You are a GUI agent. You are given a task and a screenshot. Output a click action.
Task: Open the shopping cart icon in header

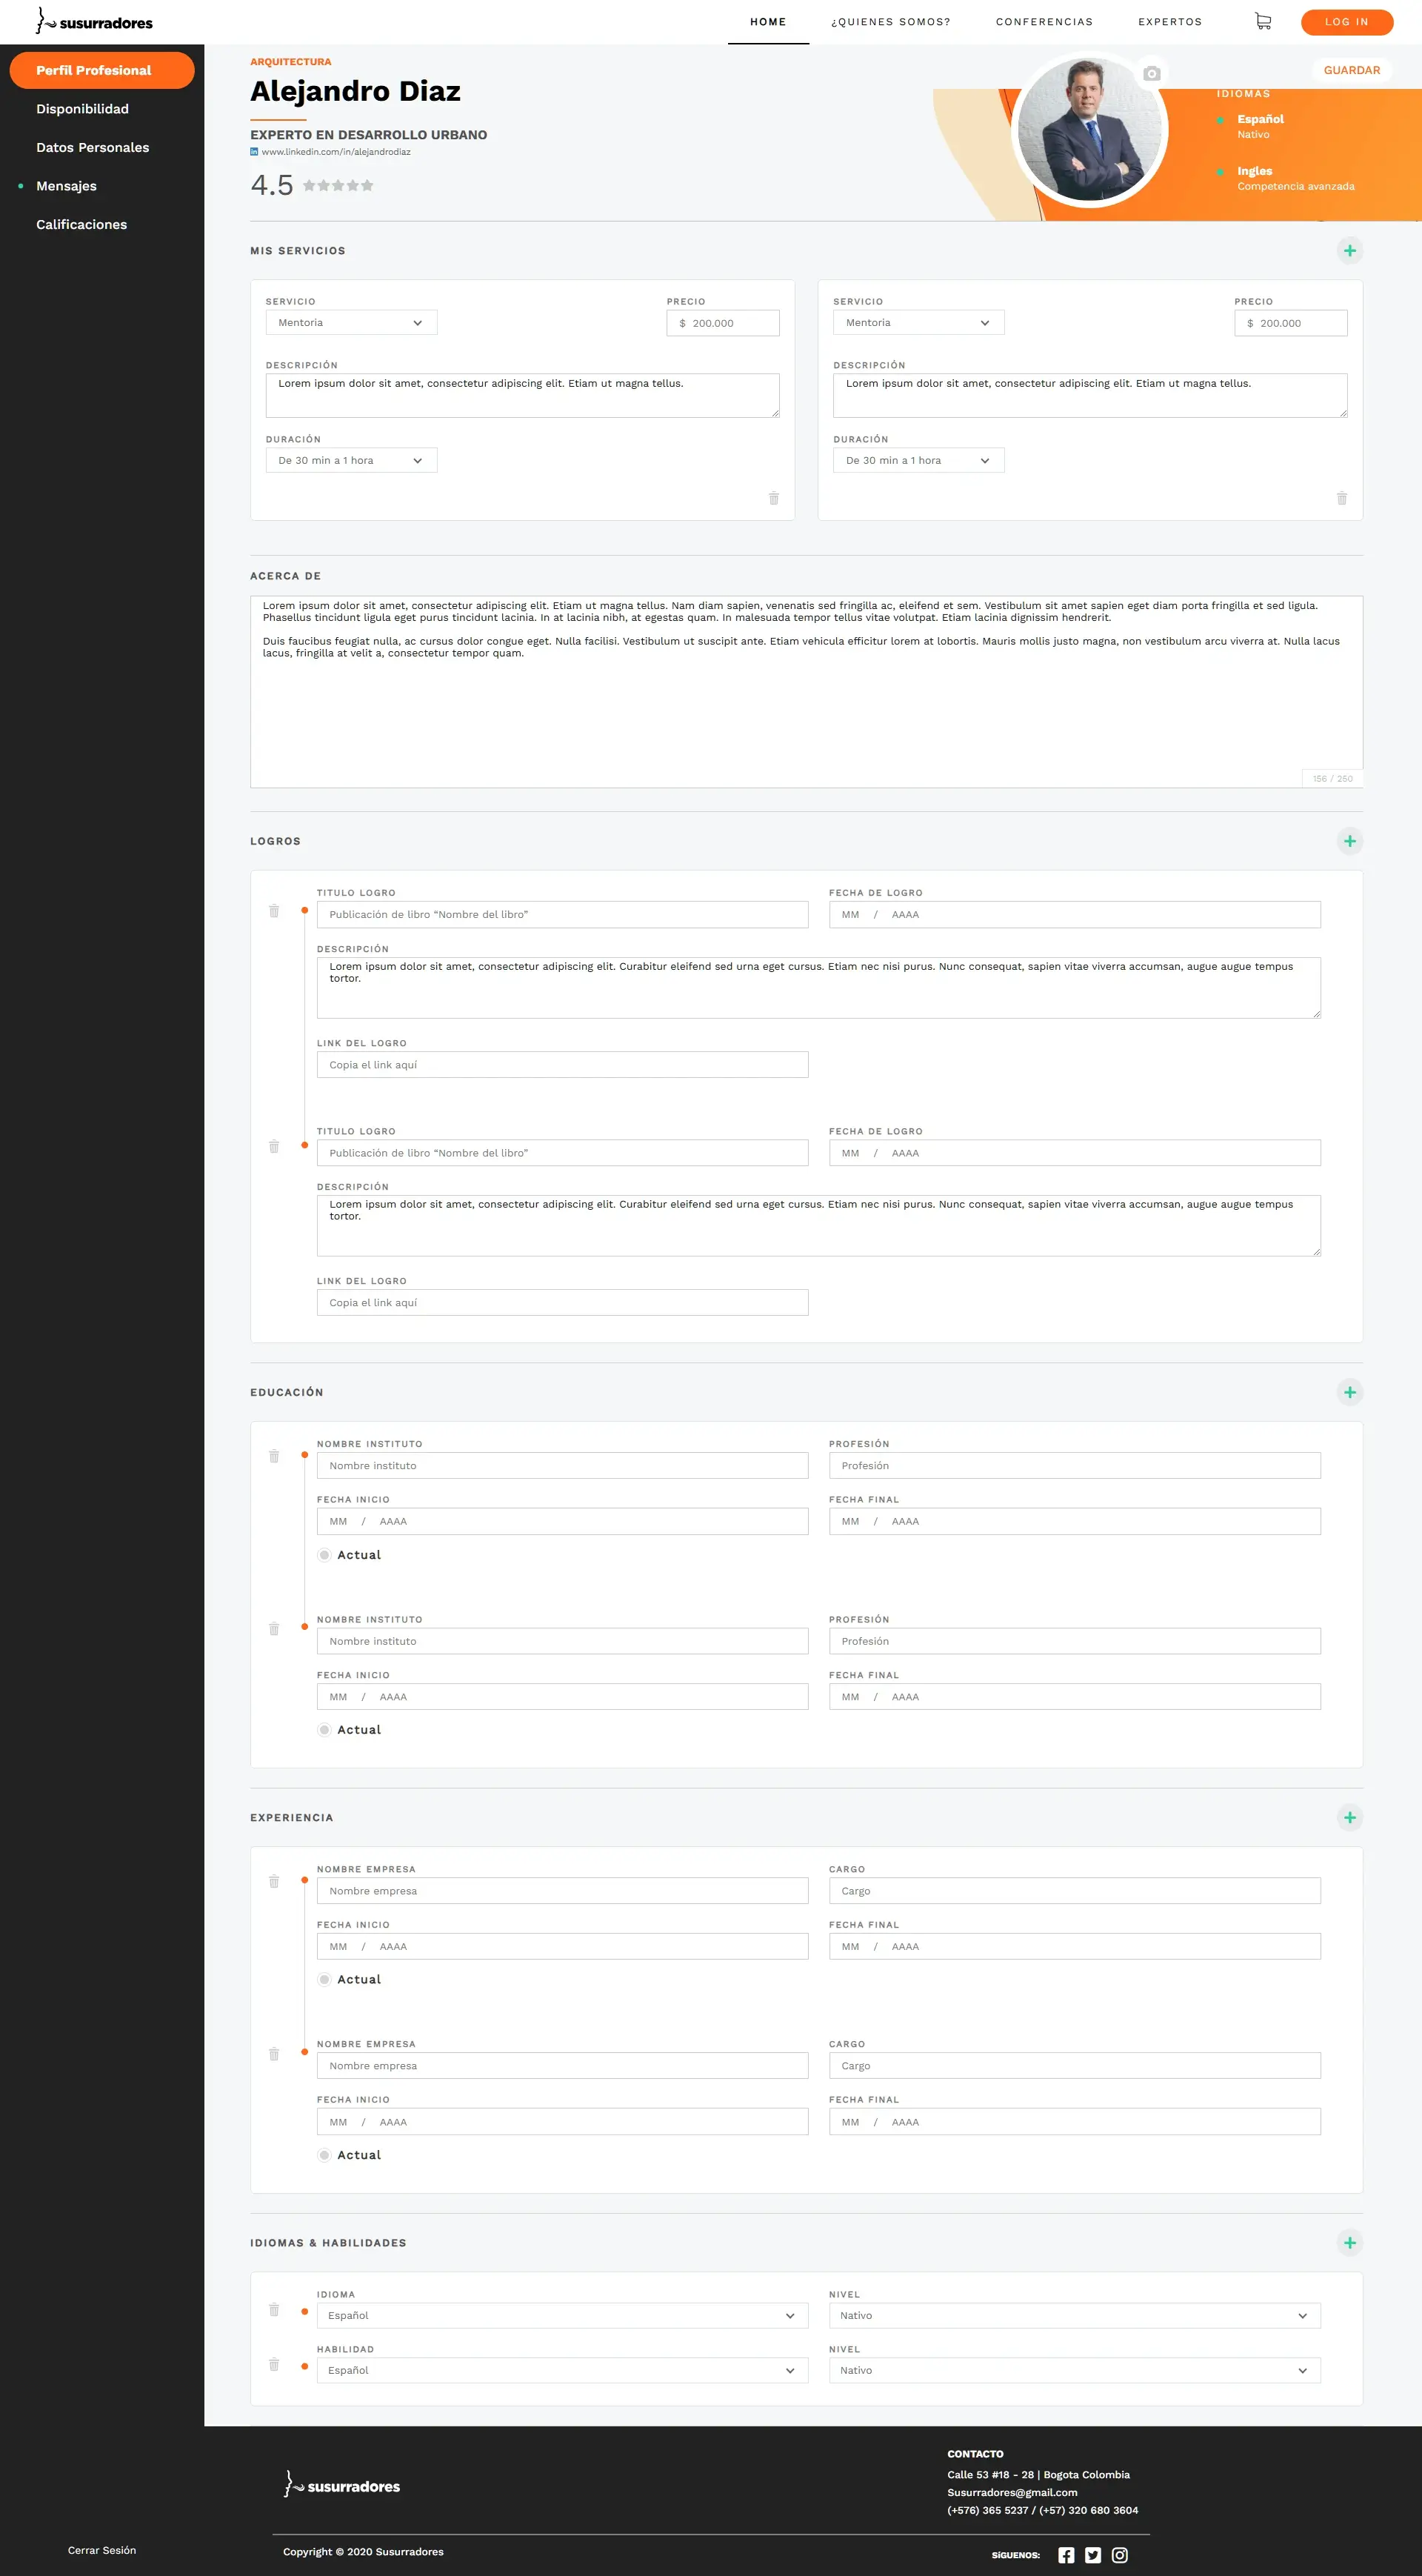(1263, 21)
